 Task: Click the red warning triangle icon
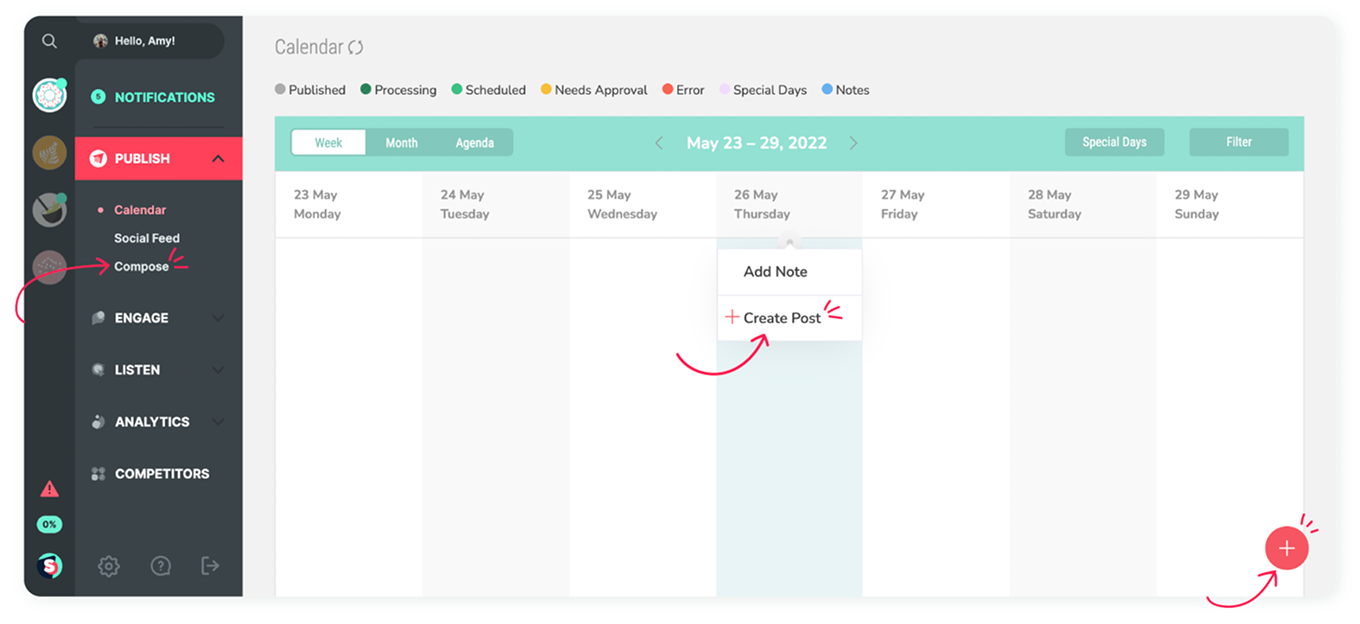pyautogui.click(x=49, y=489)
